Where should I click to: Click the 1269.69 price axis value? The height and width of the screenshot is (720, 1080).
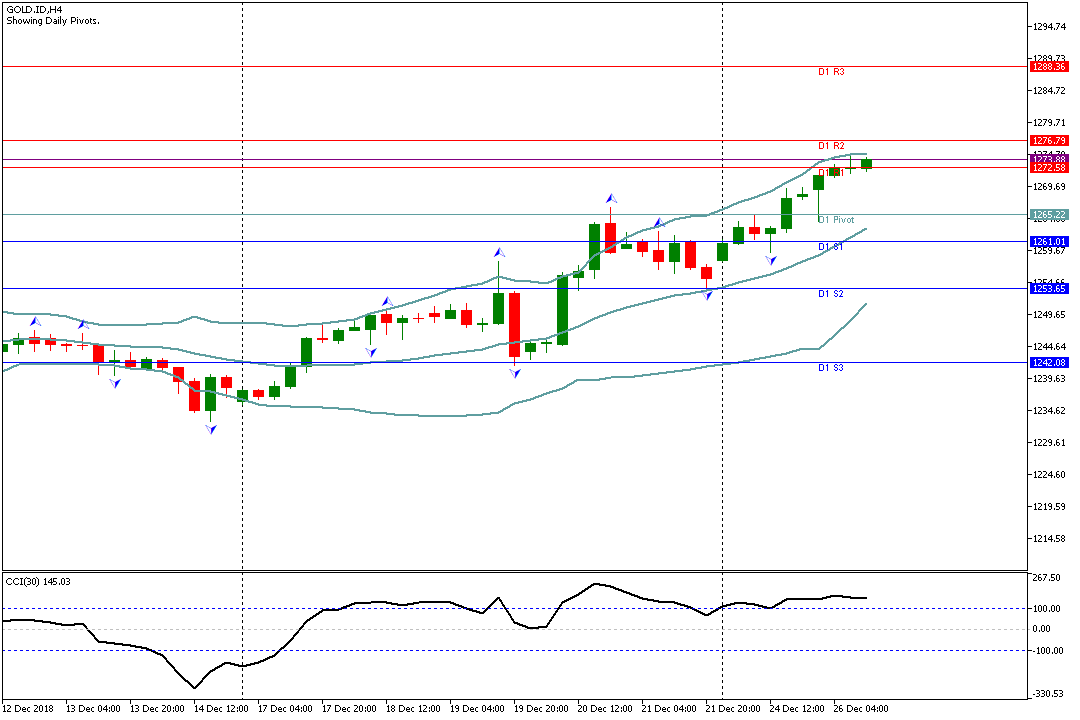(1050, 187)
